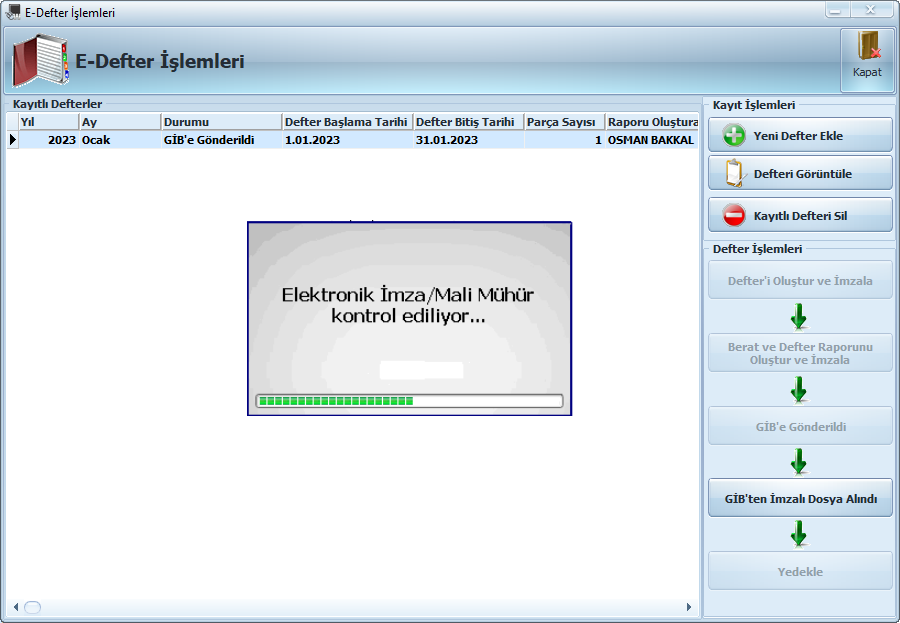Viewport: 900px width, 623px height.
Task: Open GİB'ten İmzalı Dosya Alındı
Action: coord(800,498)
